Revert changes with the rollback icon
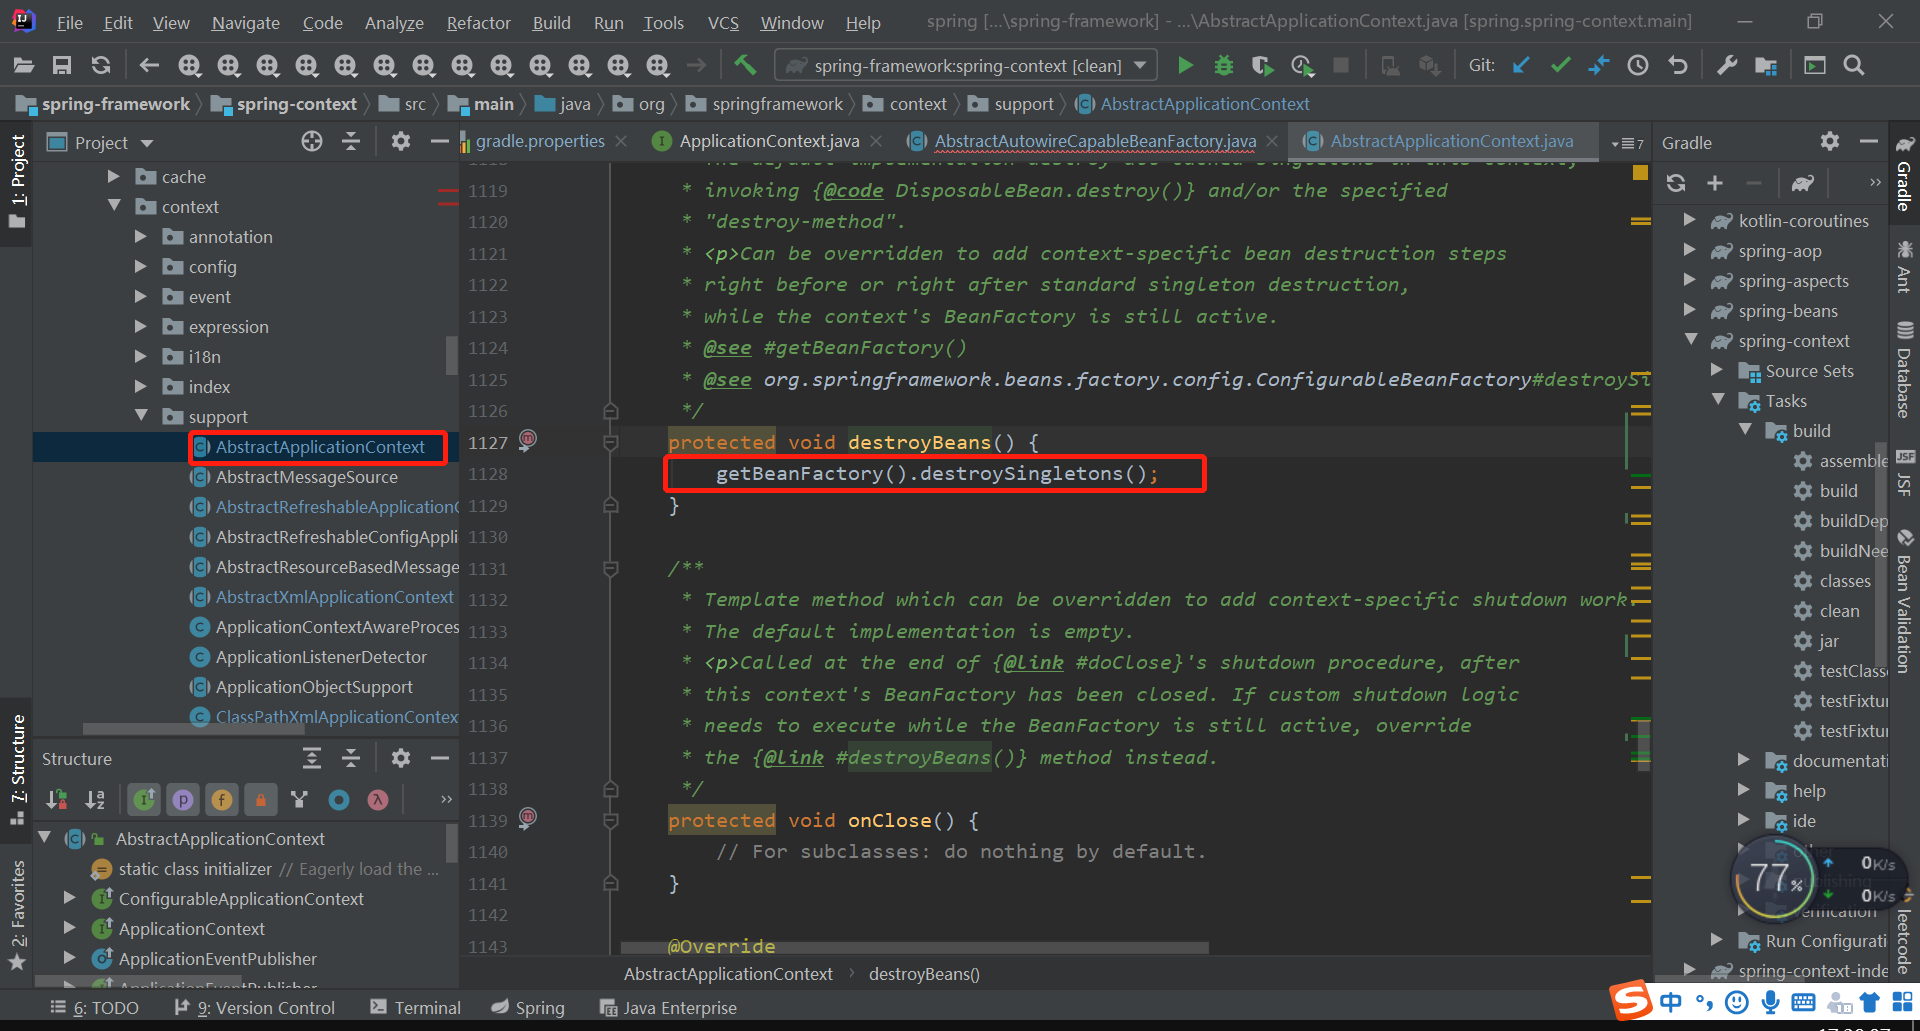 point(1678,65)
